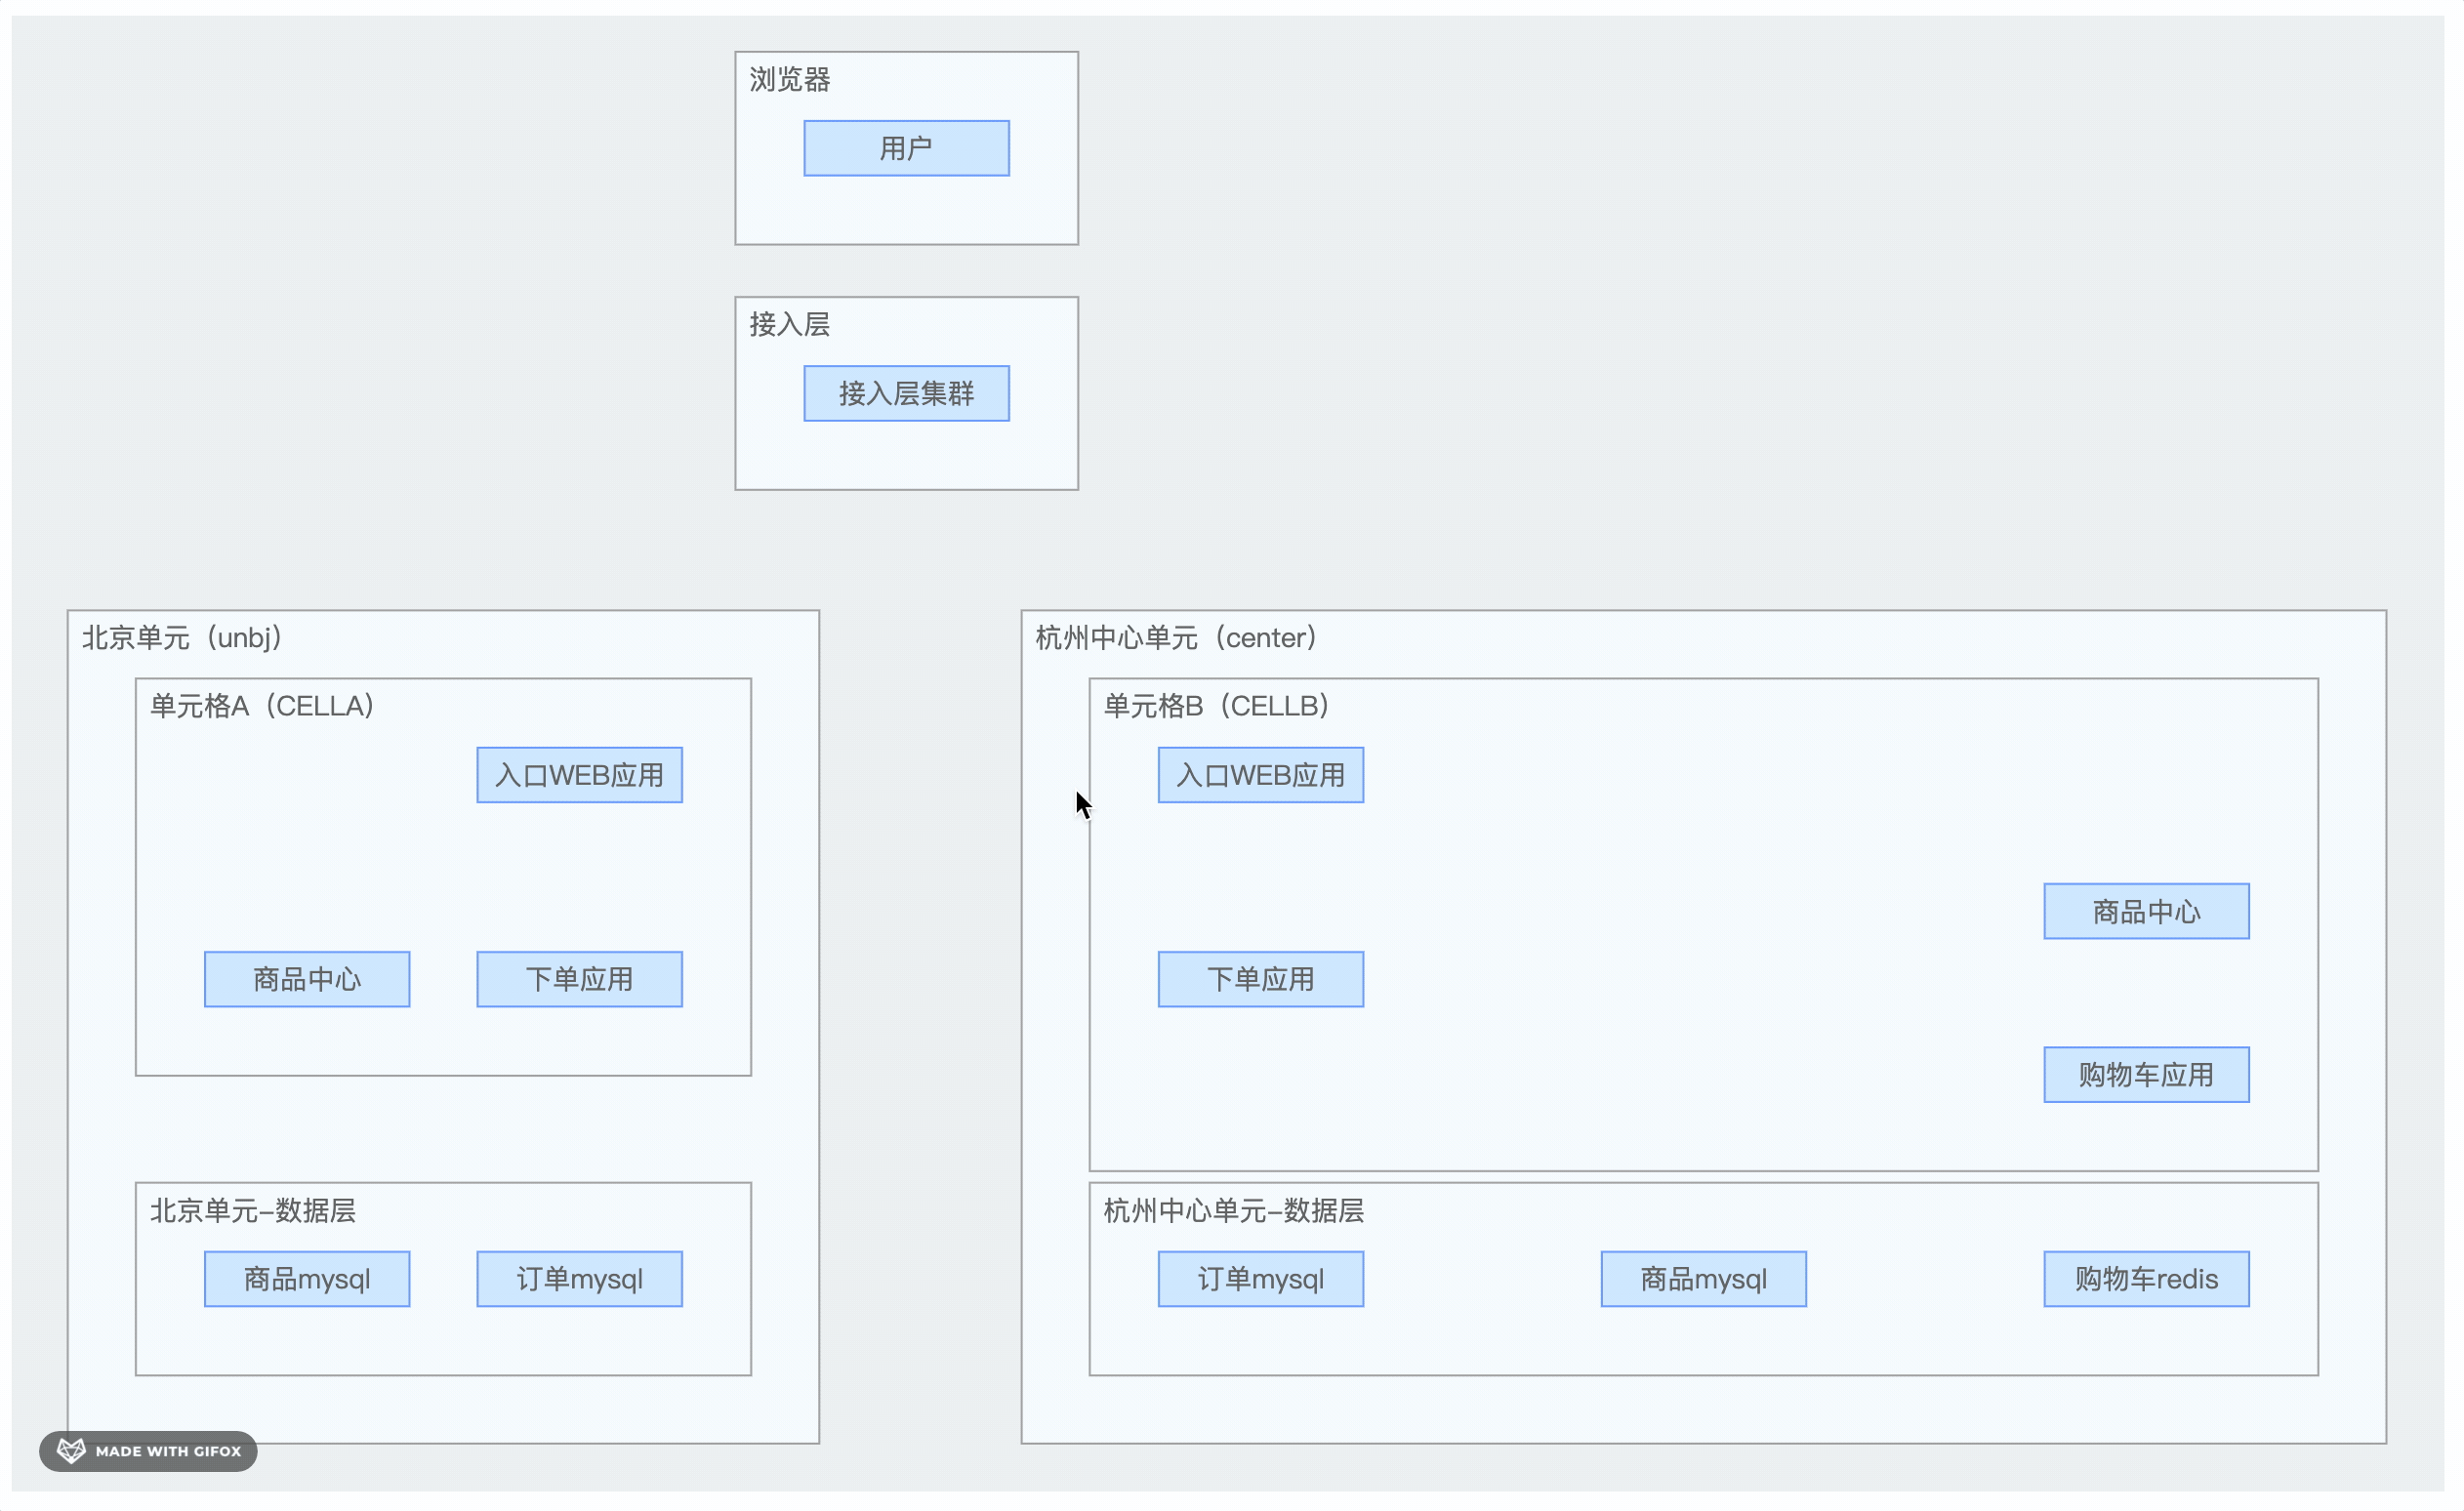
Task: Select 商品mysql in 杭州中心单元-数据层
Action: pyautogui.click(x=1703, y=1279)
